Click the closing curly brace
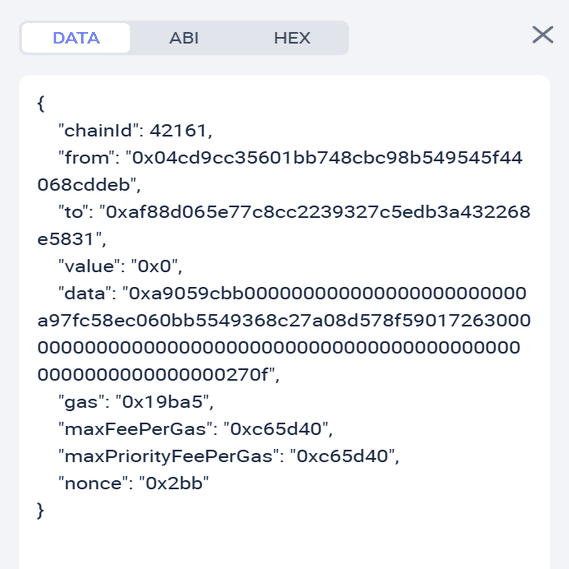The width and height of the screenshot is (569, 569). (x=41, y=511)
